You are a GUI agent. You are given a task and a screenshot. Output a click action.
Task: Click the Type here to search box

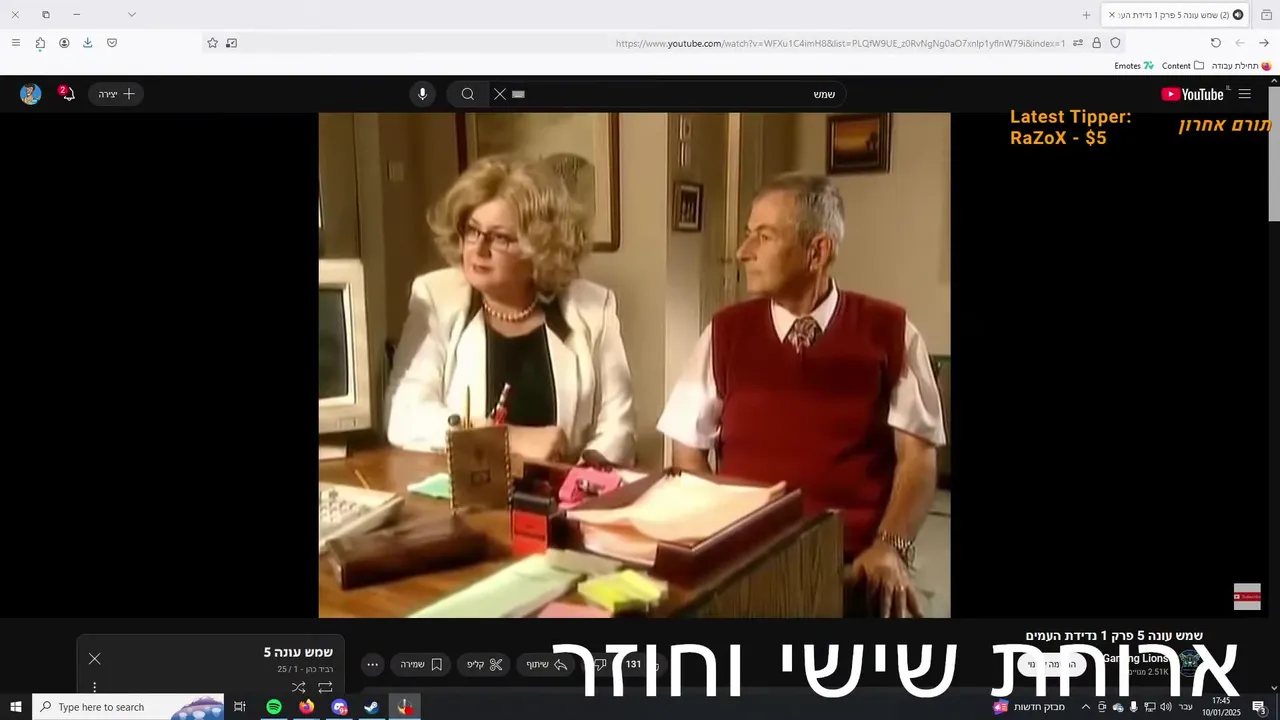coord(130,707)
